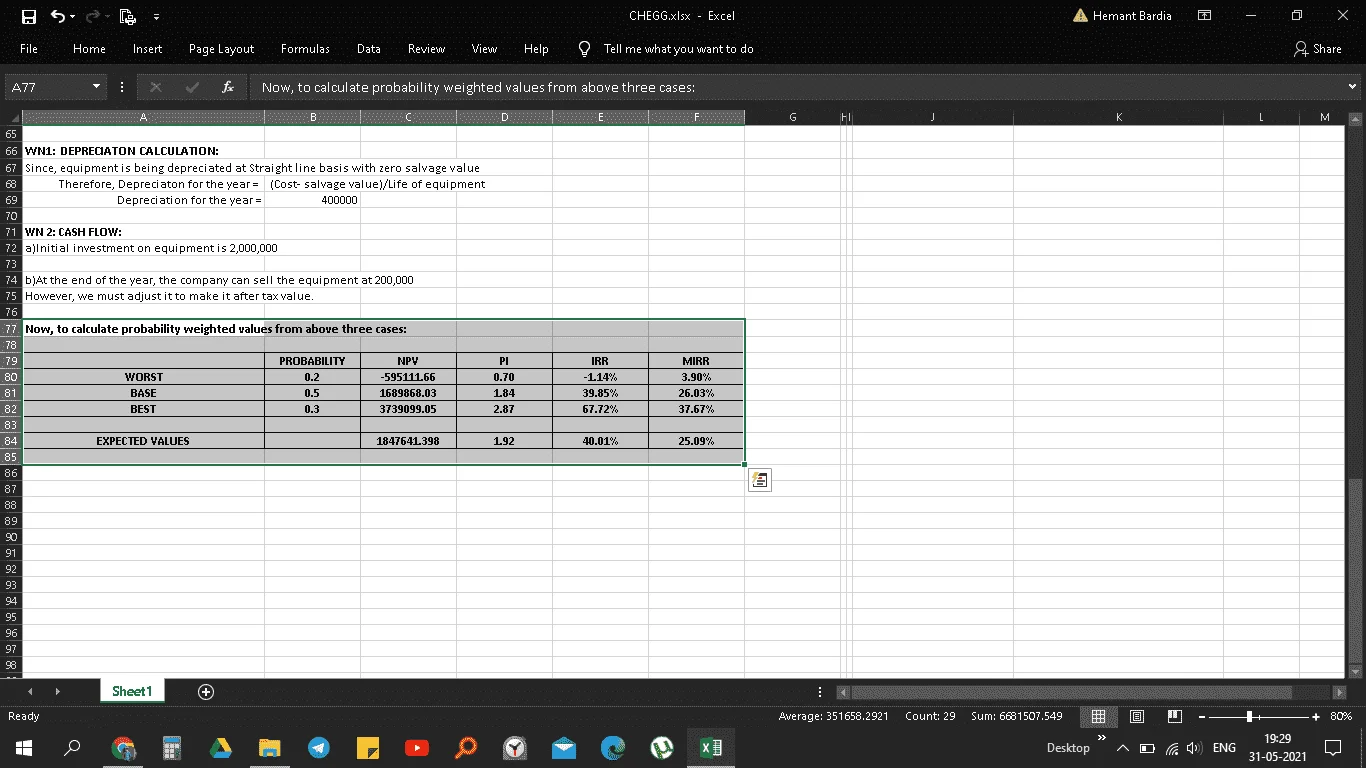
Task: Select column header G
Action: point(793,118)
